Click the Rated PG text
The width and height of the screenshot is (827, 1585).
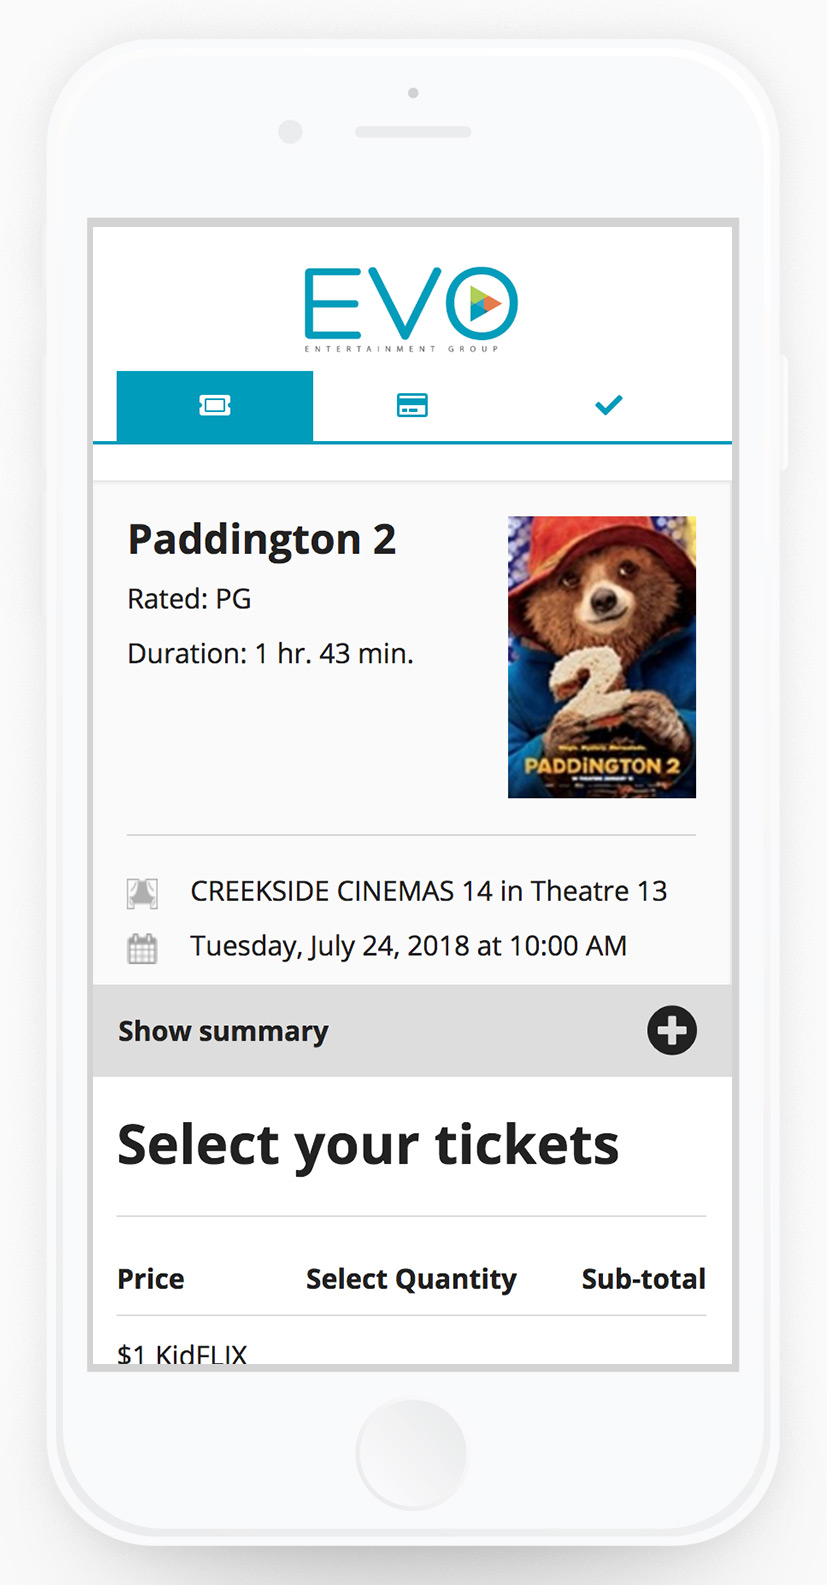tap(189, 598)
